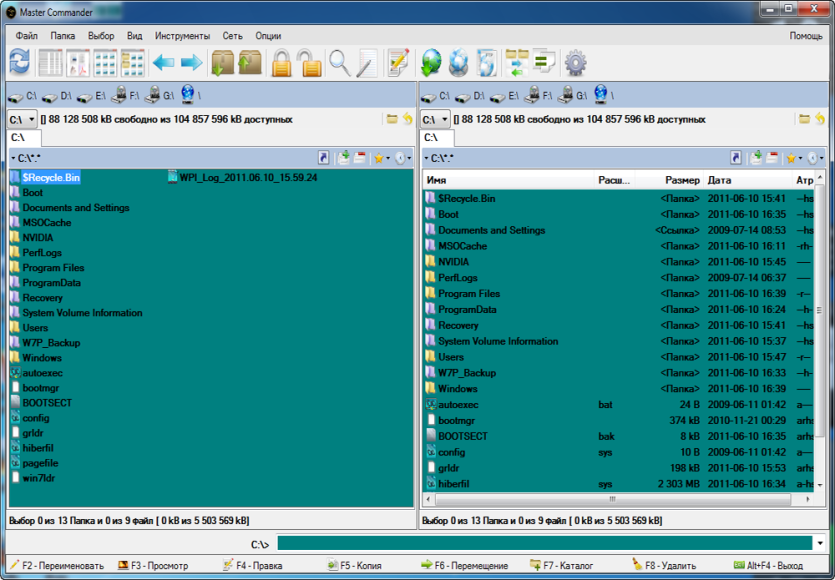Click the closed padlock icon
Image resolution: width=835 pixels, height=580 pixels.
coord(282,63)
